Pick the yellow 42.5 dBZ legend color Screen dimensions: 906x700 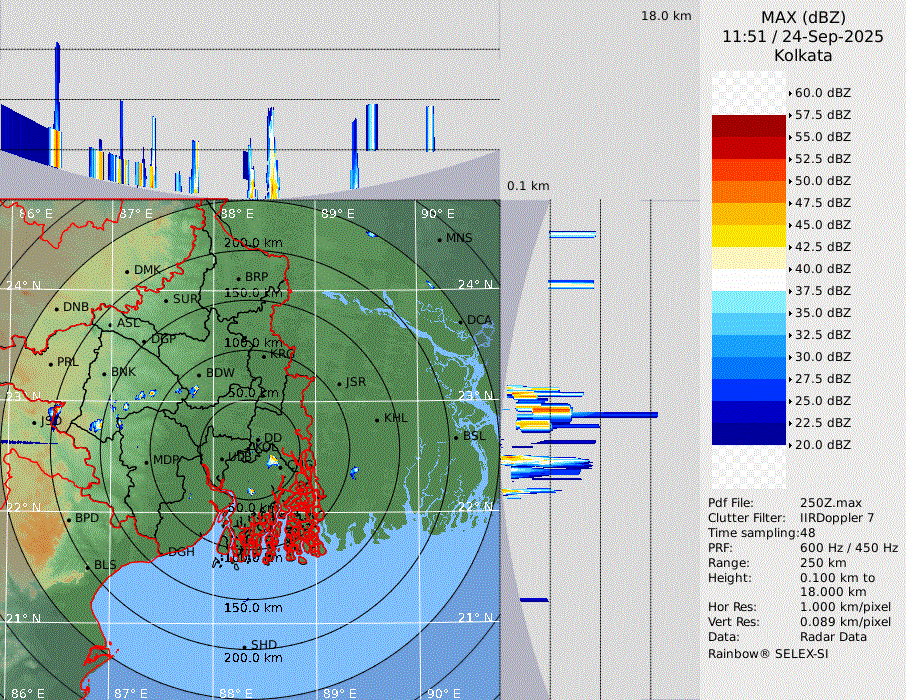click(748, 236)
